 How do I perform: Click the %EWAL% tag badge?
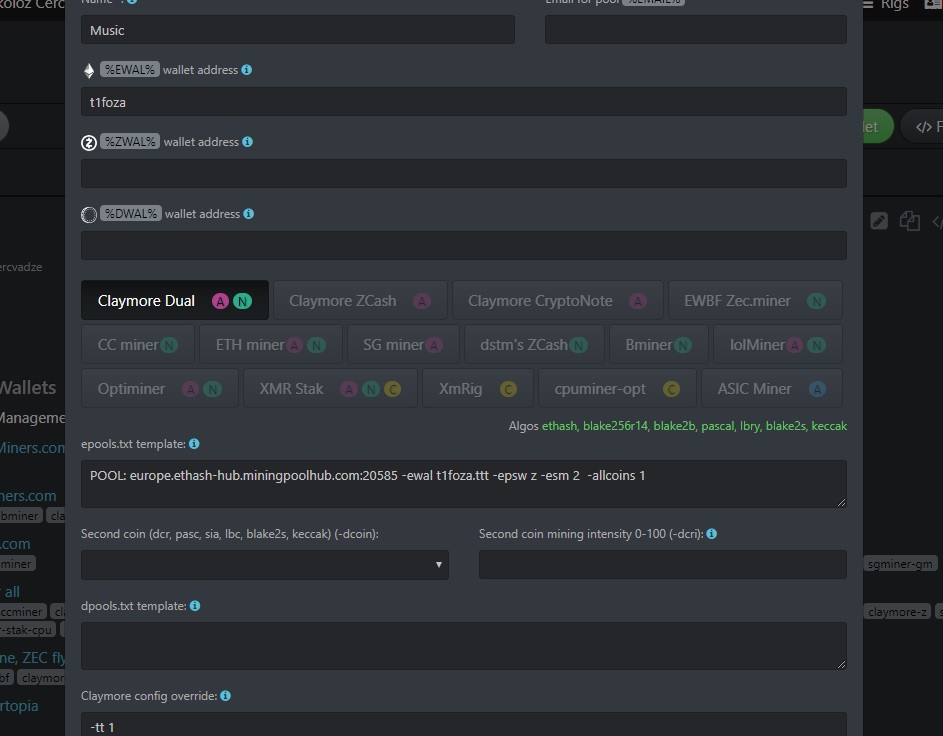coord(129,70)
